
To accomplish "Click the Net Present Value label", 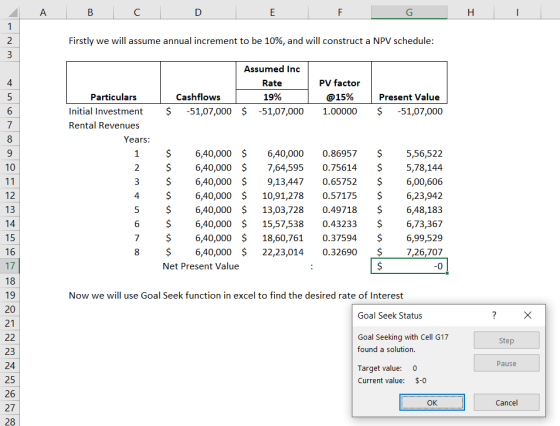I will point(201,266).
